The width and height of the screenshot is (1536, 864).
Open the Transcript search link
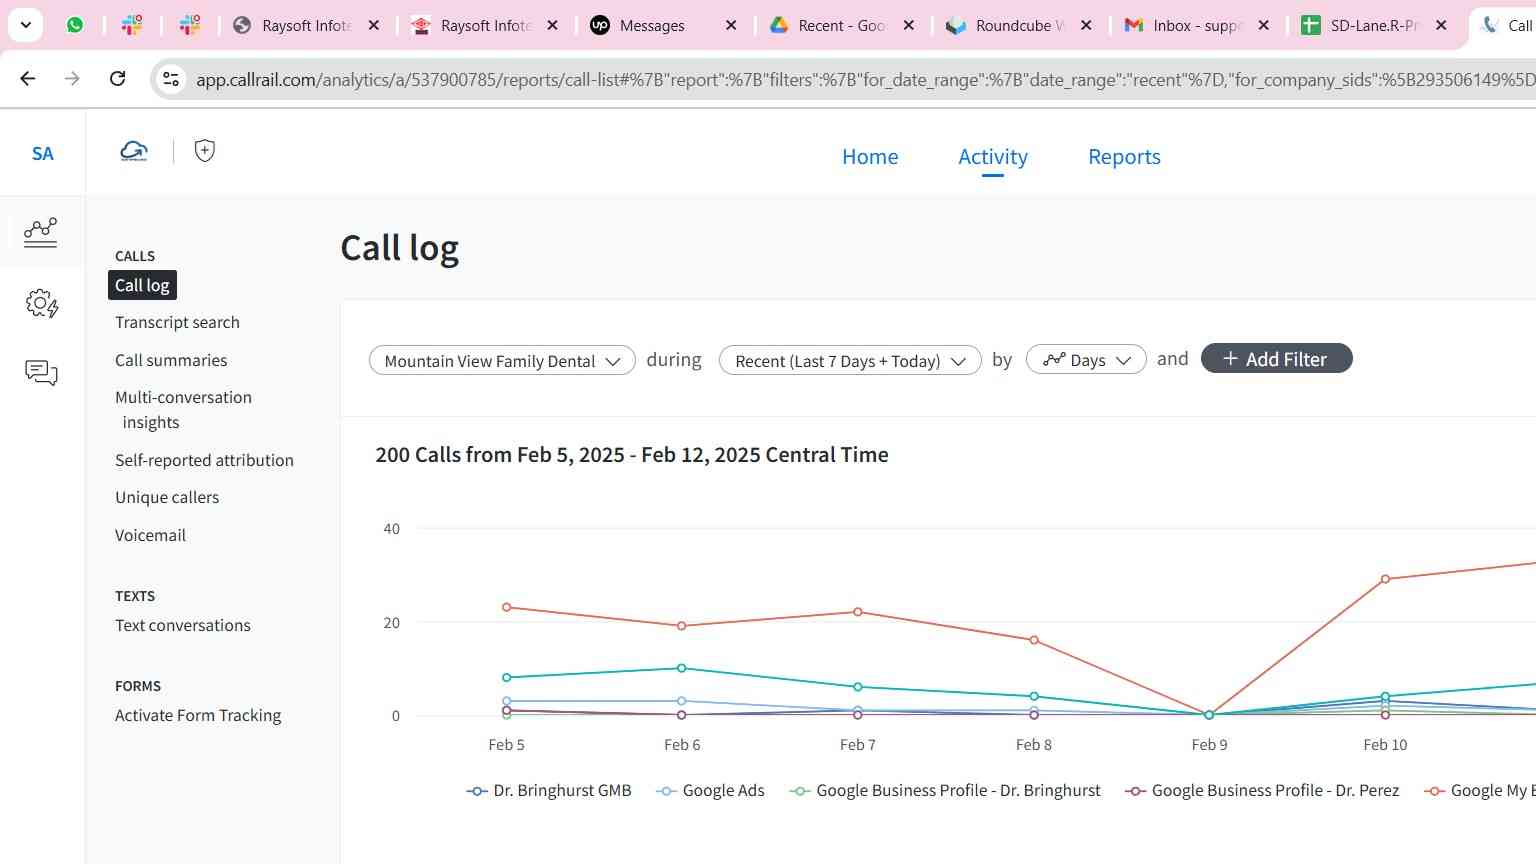pos(177,322)
